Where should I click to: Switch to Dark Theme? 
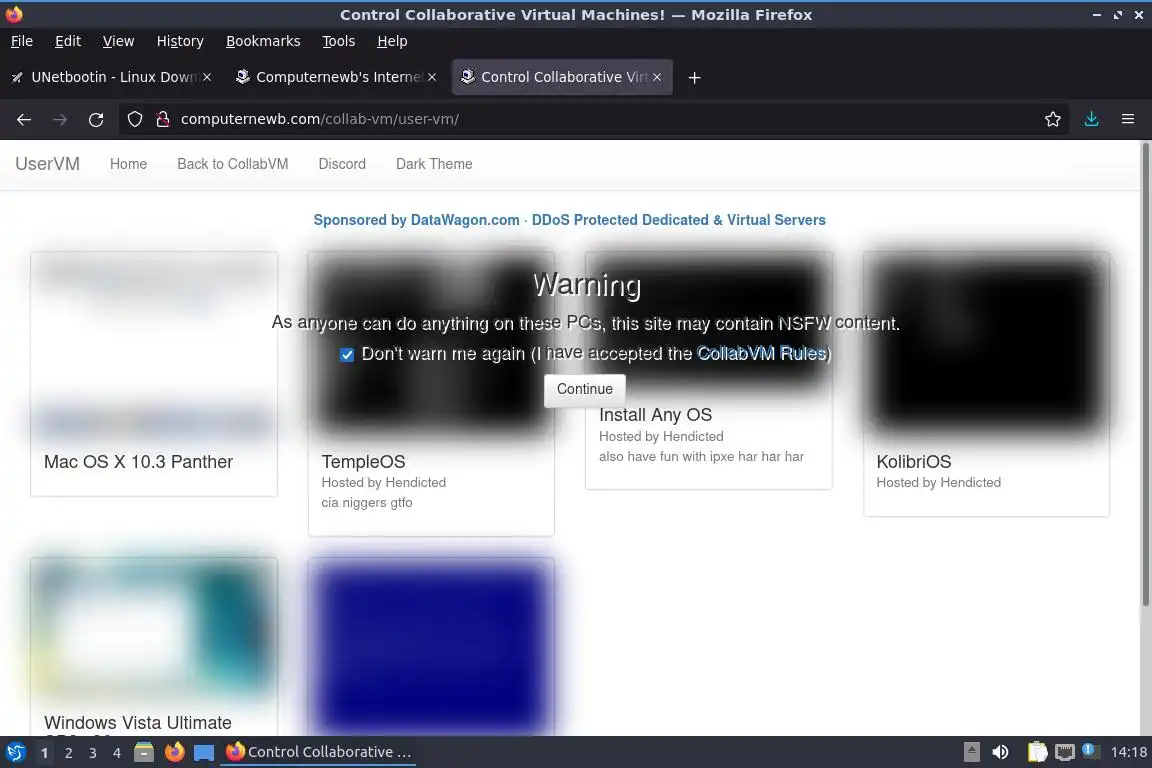(434, 164)
